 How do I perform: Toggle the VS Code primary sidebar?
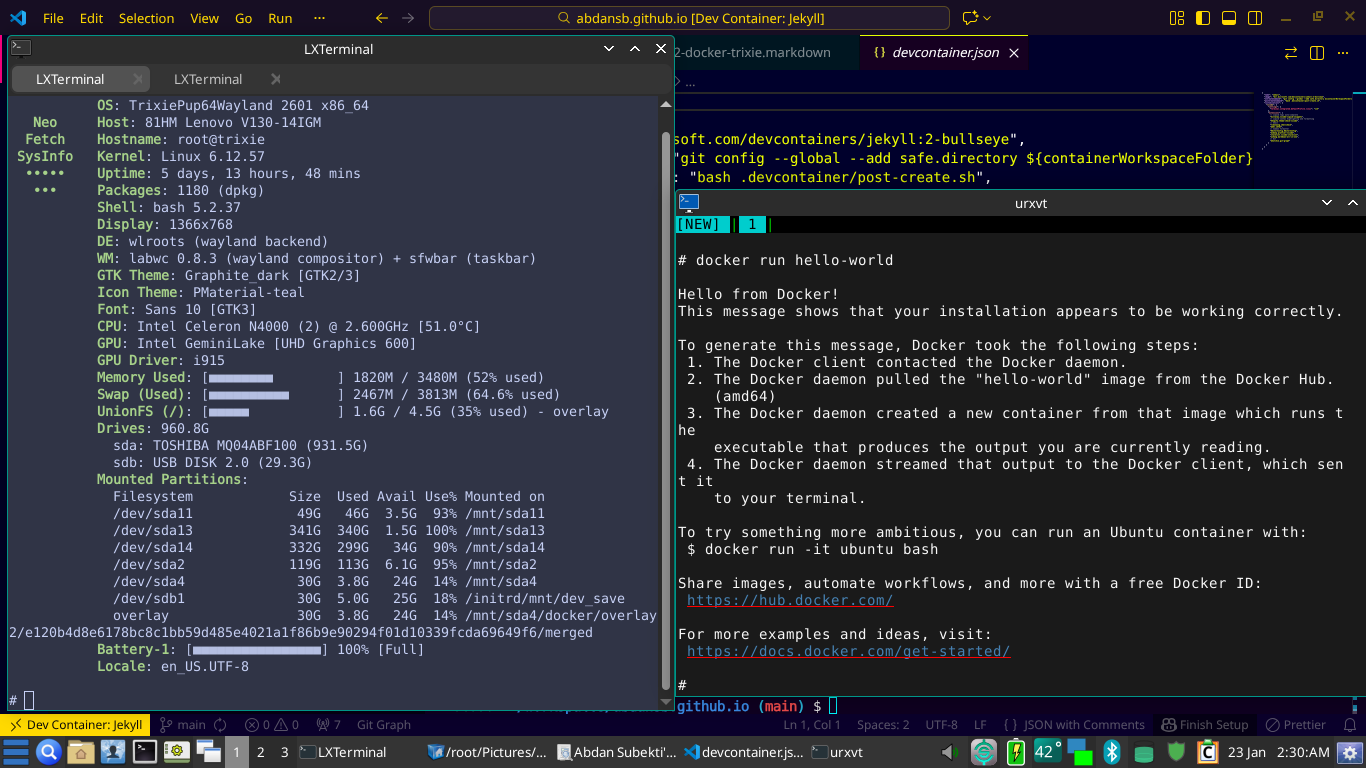[x=1203, y=17]
